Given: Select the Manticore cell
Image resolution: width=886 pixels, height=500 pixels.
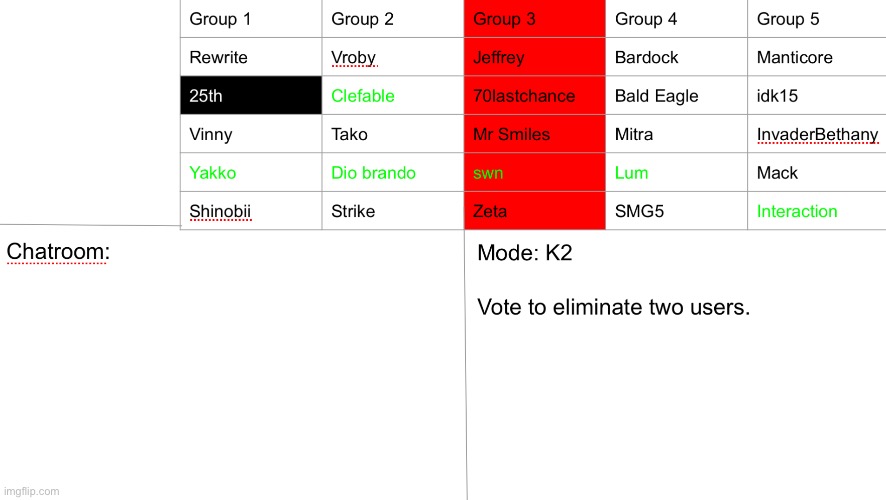Looking at the screenshot, I should pos(817,57).
